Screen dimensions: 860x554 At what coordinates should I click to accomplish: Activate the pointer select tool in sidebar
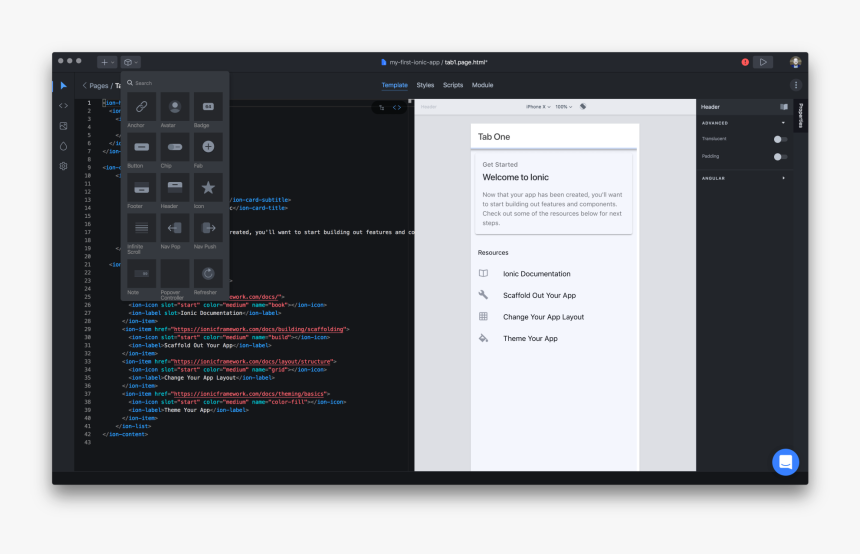64,86
